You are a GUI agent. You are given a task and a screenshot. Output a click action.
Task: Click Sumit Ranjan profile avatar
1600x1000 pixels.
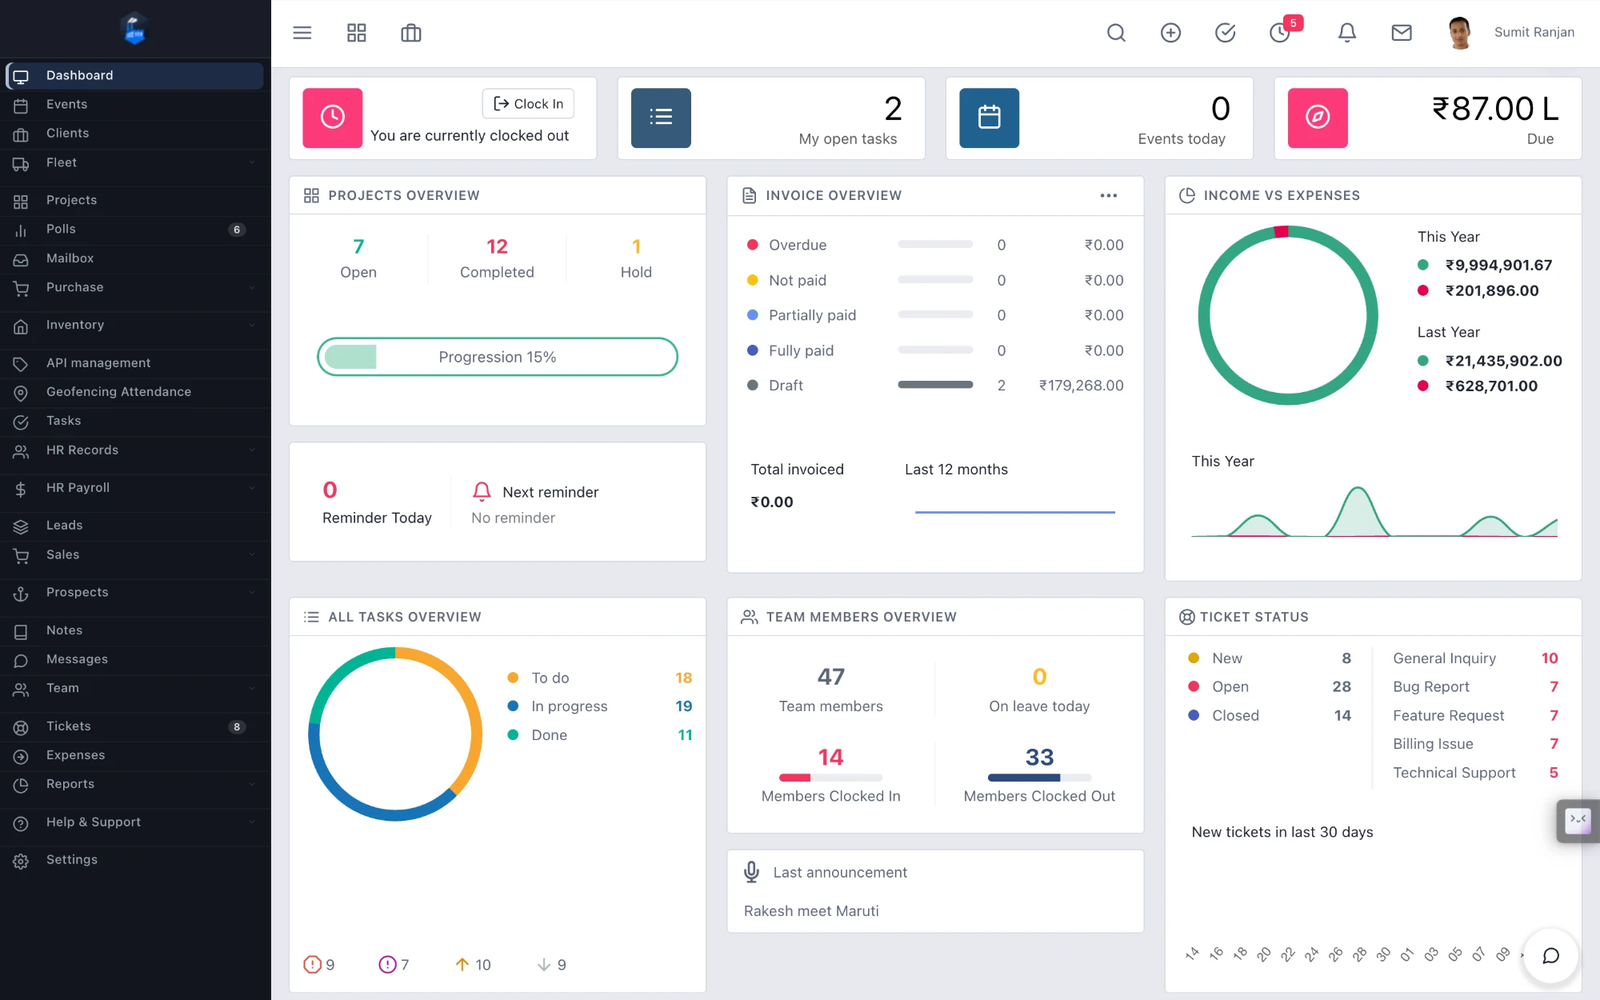click(1459, 33)
